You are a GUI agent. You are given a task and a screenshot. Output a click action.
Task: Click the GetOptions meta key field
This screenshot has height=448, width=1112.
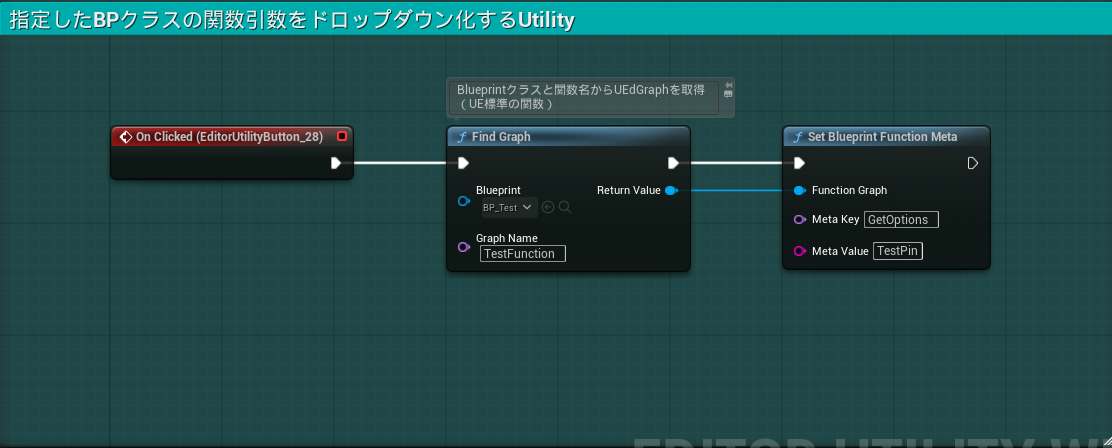tap(901, 219)
